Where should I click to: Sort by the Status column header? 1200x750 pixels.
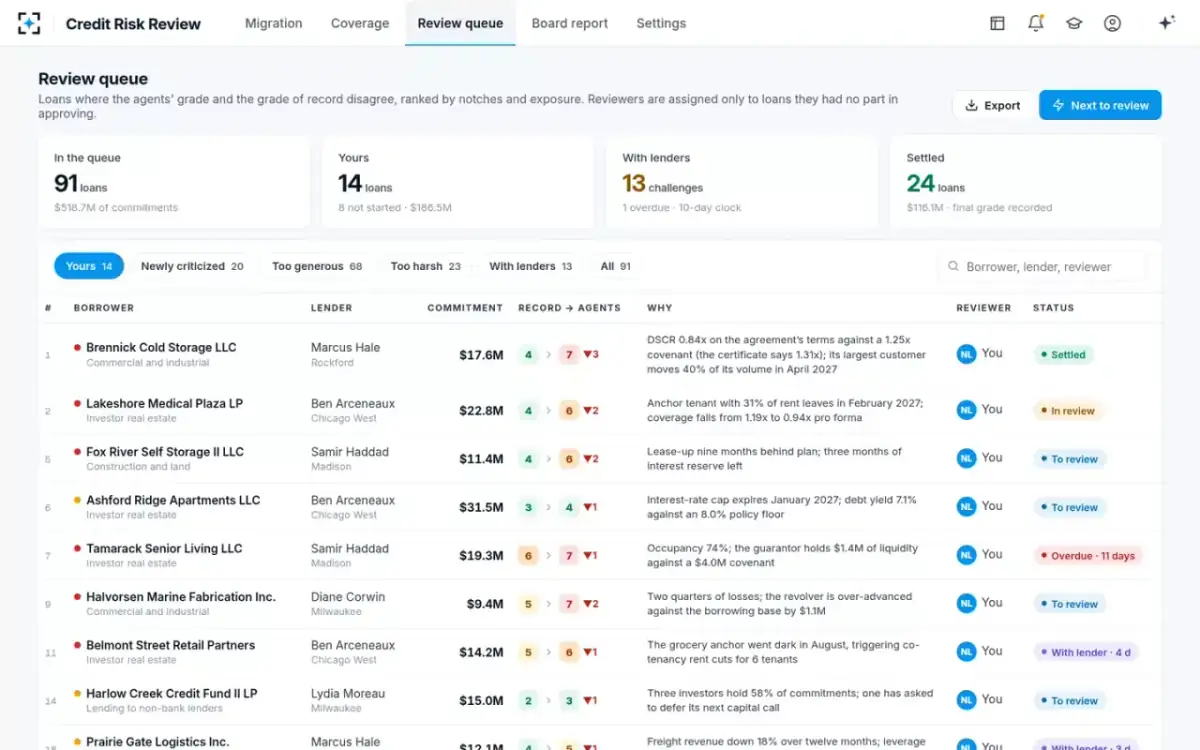[1053, 308]
